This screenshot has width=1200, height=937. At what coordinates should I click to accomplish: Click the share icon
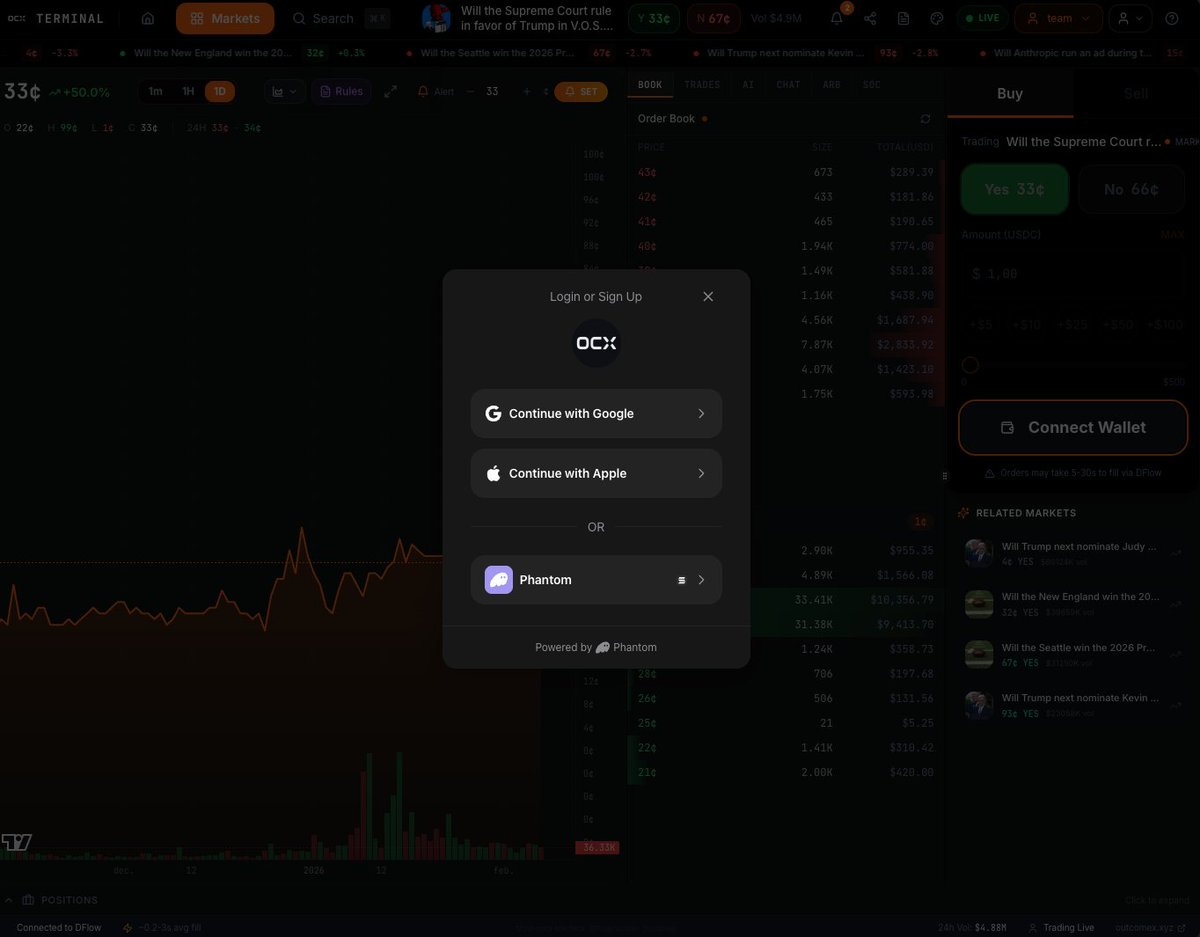point(870,18)
